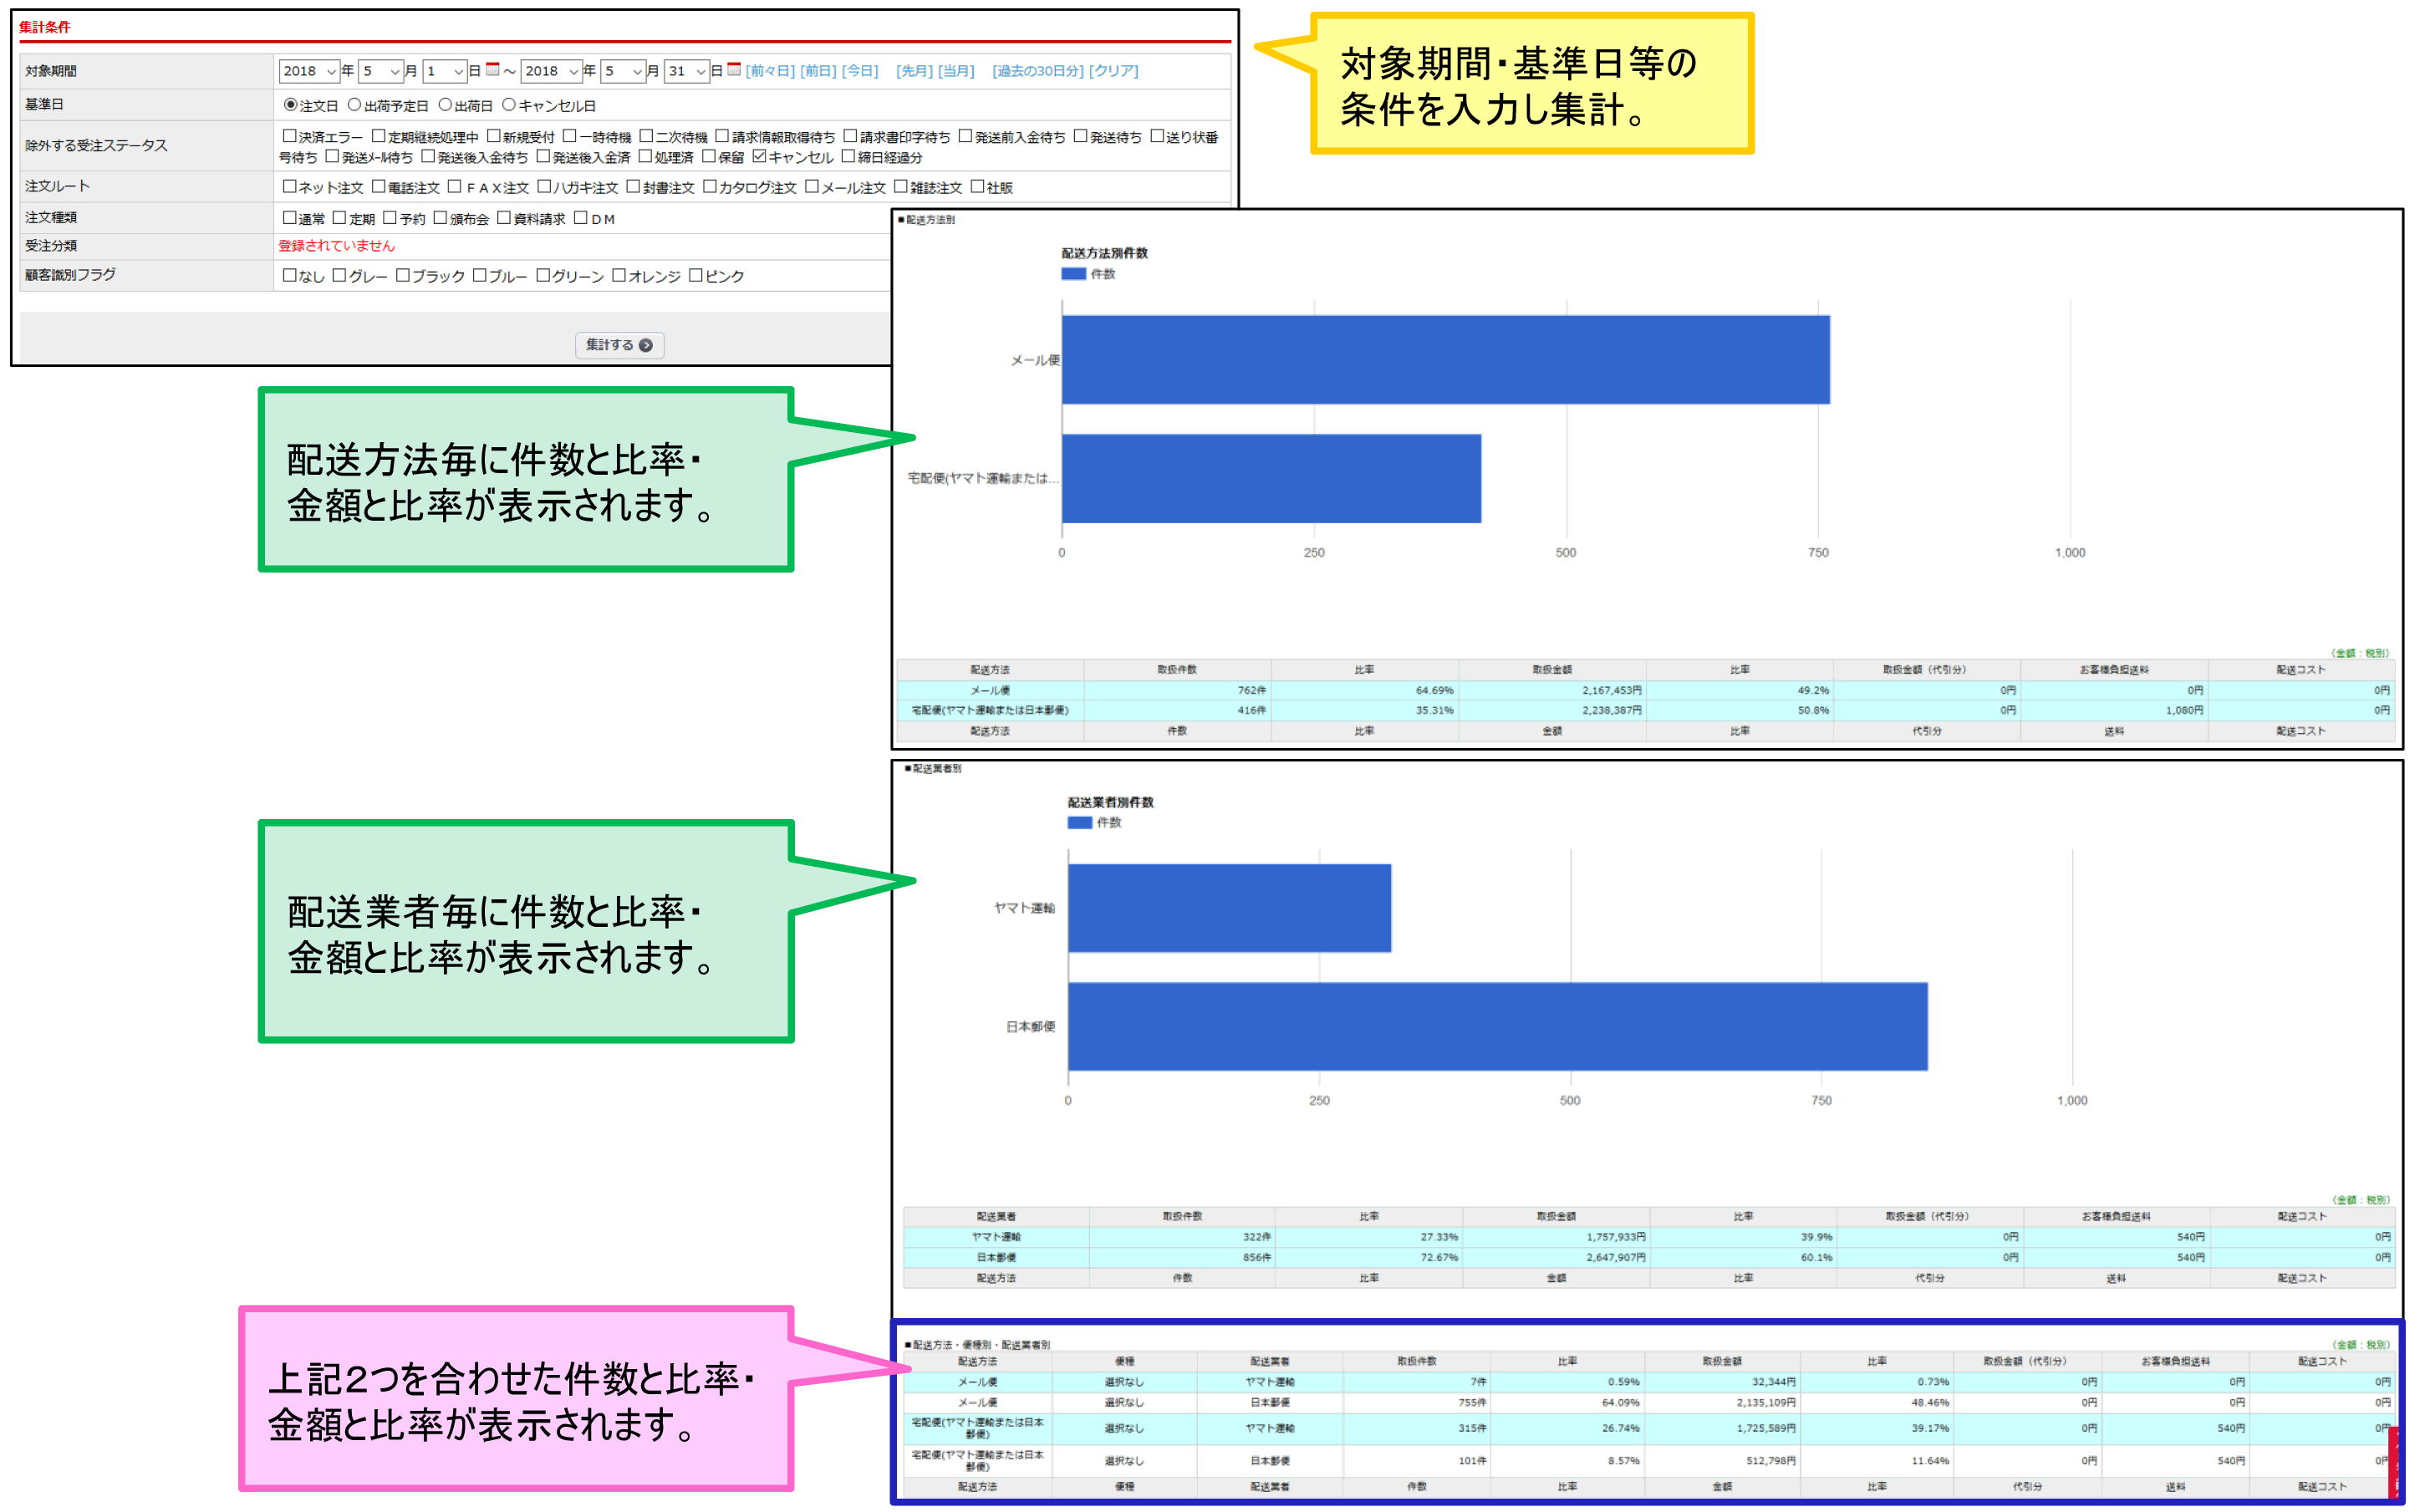Tick the ブルー customer flag checkbox

[x=479, y=276]
